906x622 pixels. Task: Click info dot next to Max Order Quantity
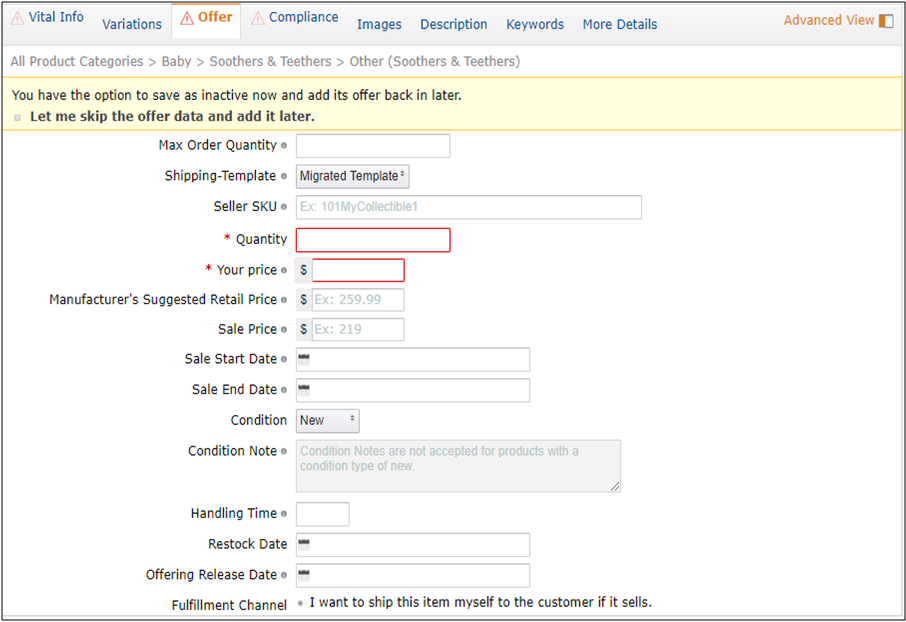[284, 146]
